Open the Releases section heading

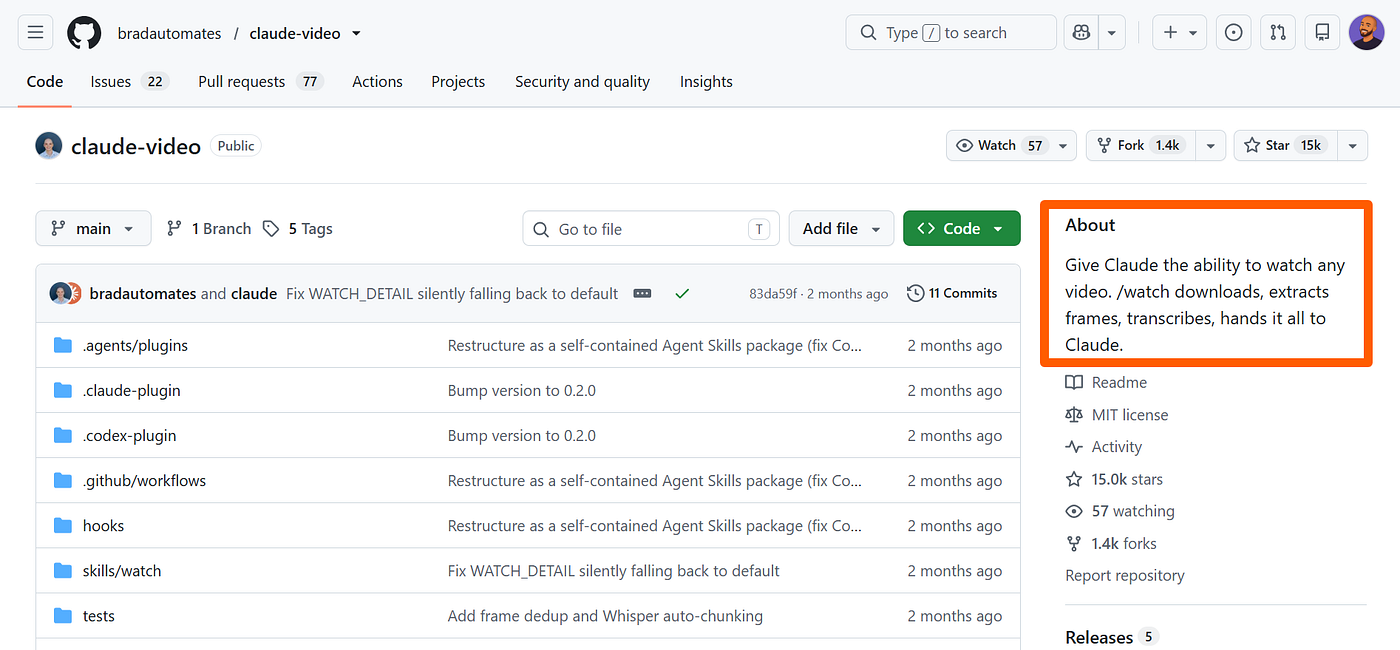click(x=1099, y=638)
